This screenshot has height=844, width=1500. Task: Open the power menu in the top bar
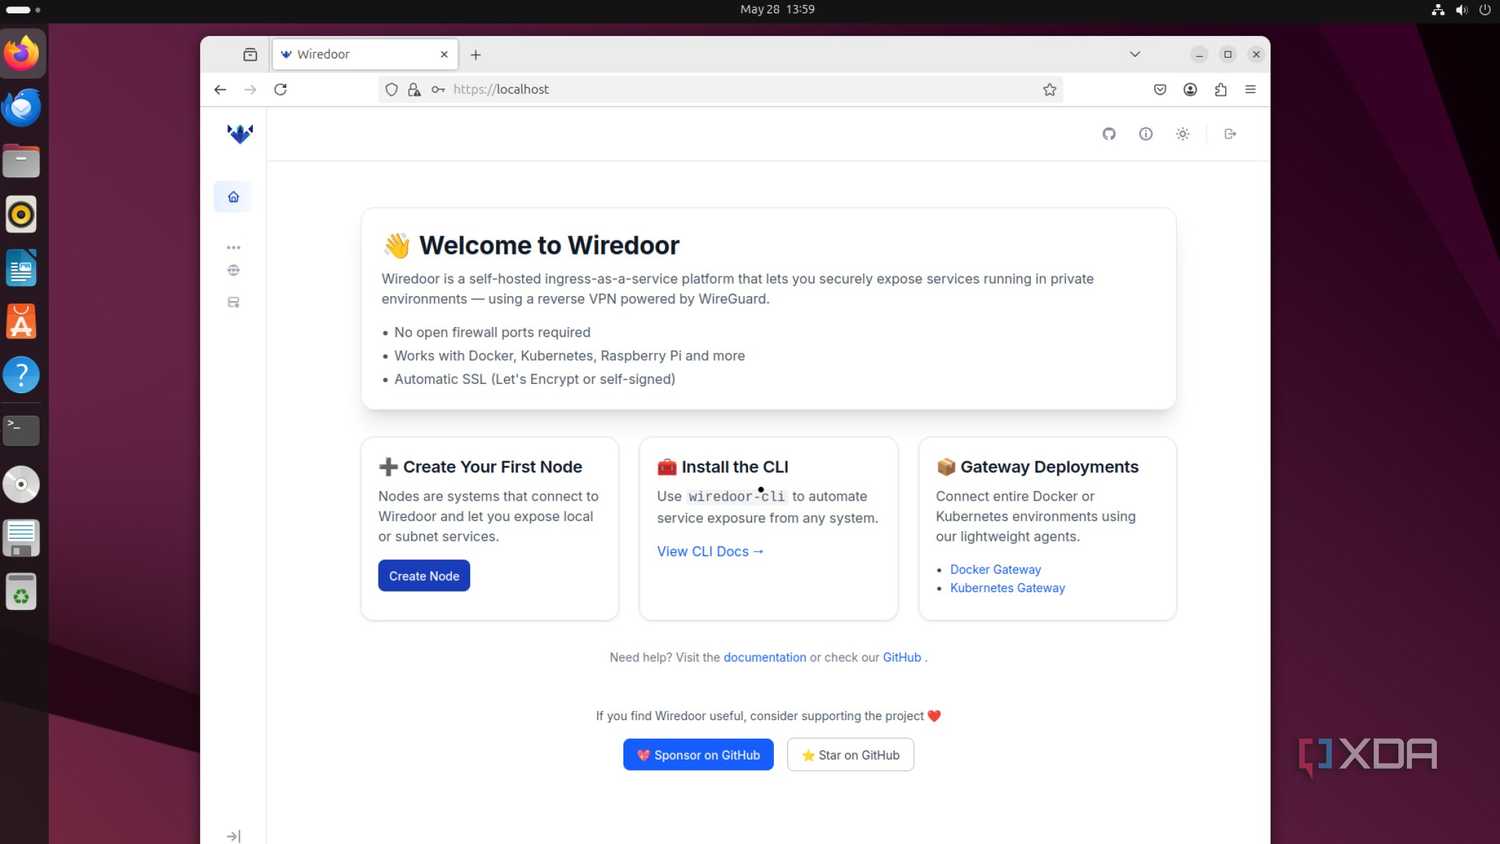(x=1485, y=10)
